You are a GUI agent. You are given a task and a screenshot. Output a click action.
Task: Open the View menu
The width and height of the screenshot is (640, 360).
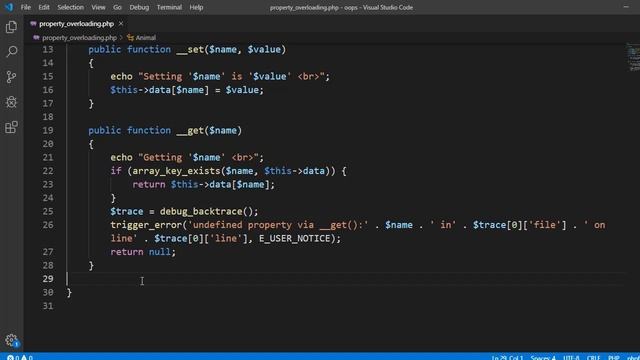pyautogui.click(x=98, y=7)
